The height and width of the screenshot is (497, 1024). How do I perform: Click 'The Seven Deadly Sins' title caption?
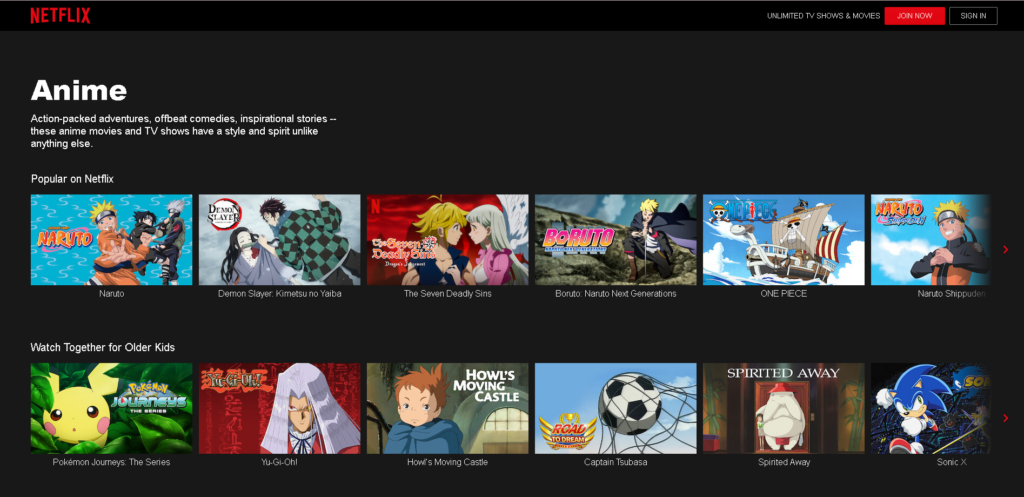click(447, 294)
